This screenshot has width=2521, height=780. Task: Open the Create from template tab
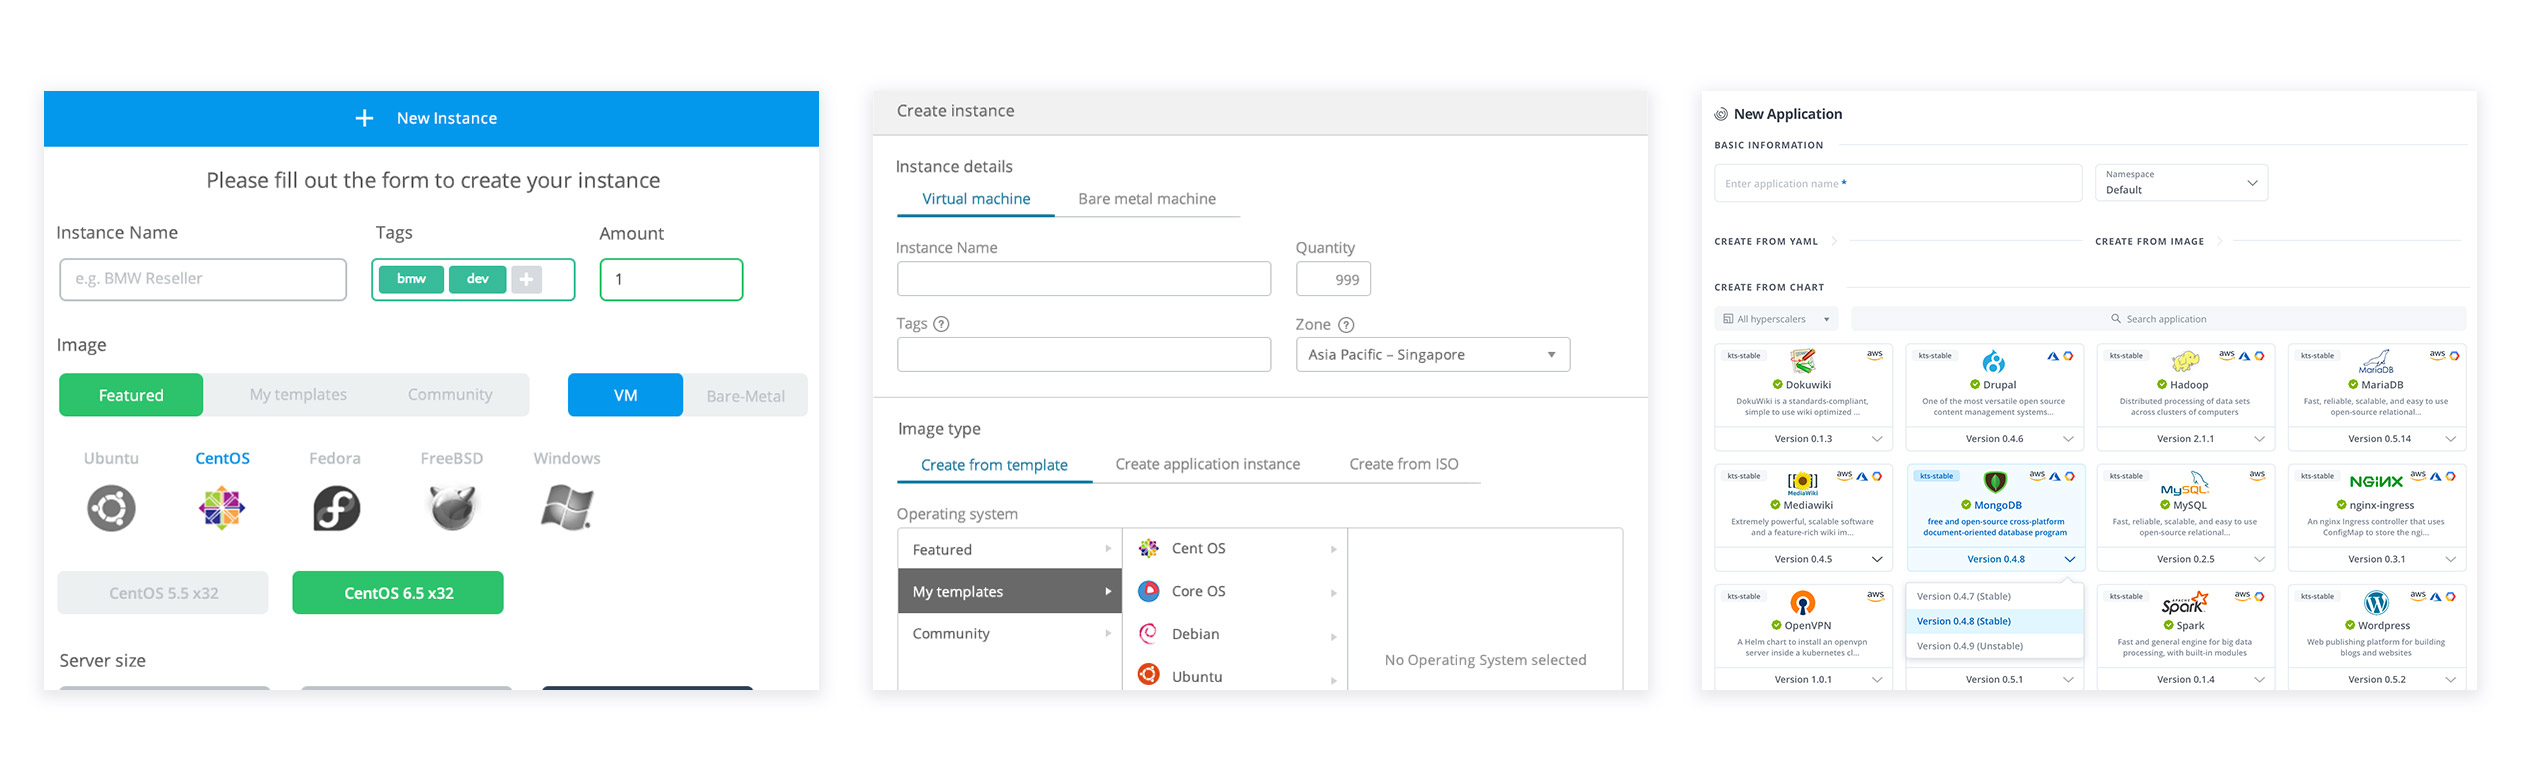(994, 465)
